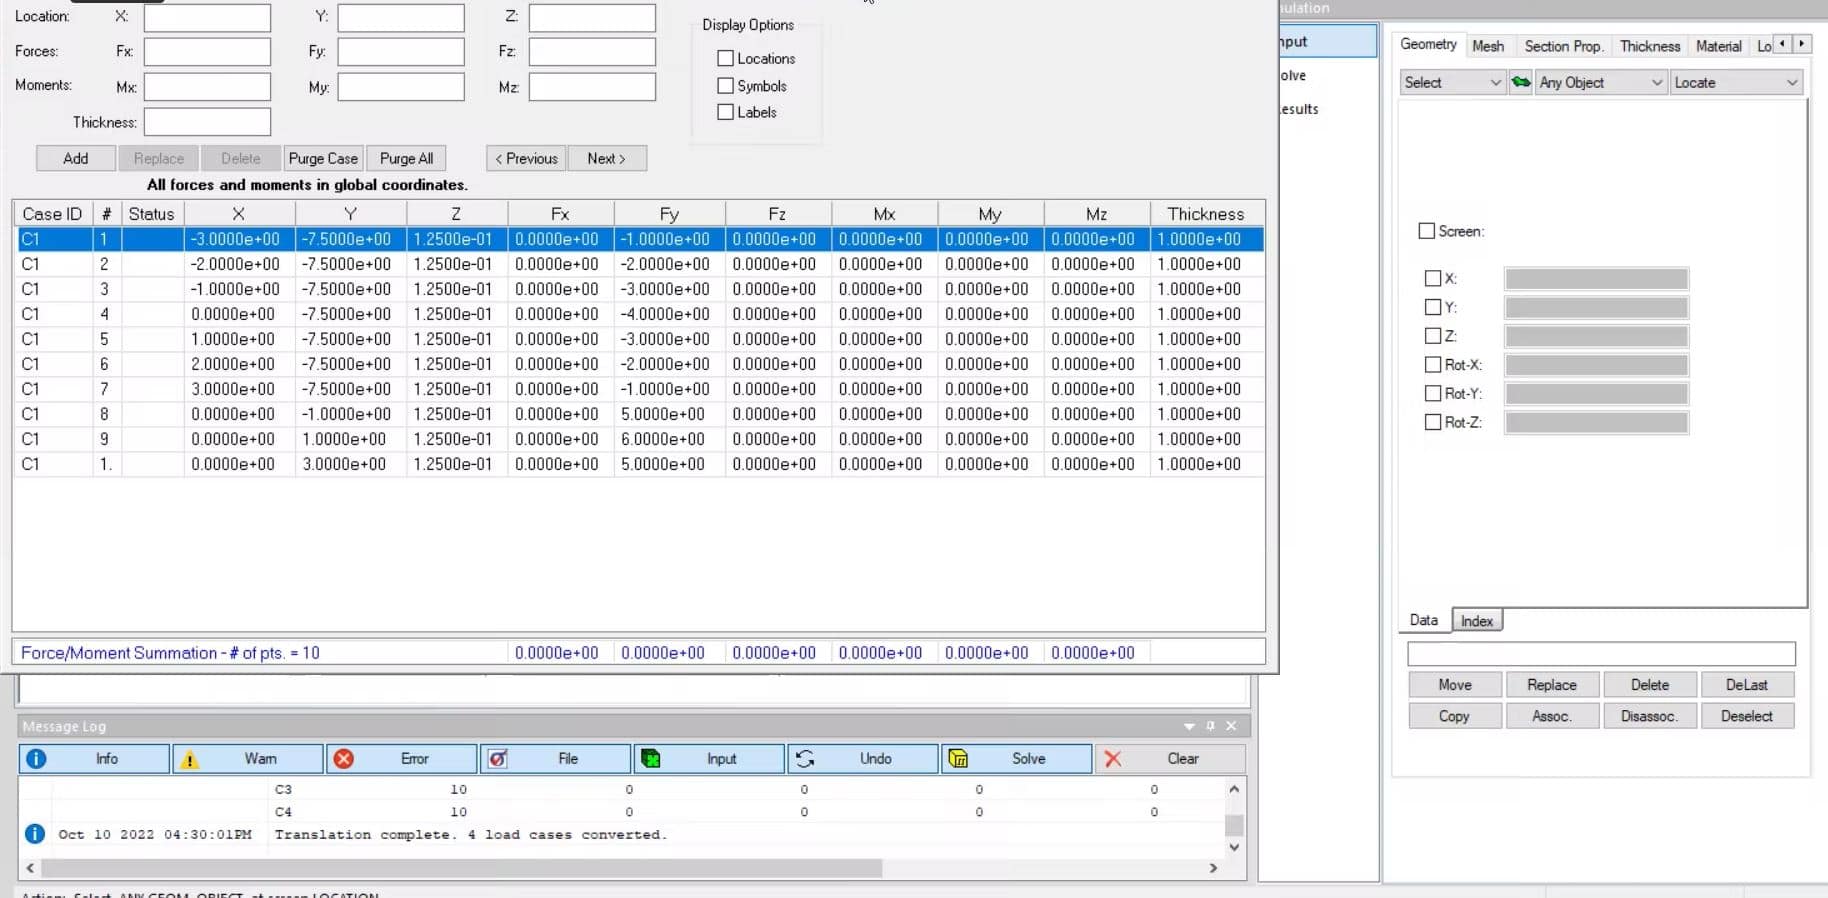Image resolution: width=1828 pixels, height=898 pixels.
Task: Enable the Symbols display option
Action: [x=726, y=86]
